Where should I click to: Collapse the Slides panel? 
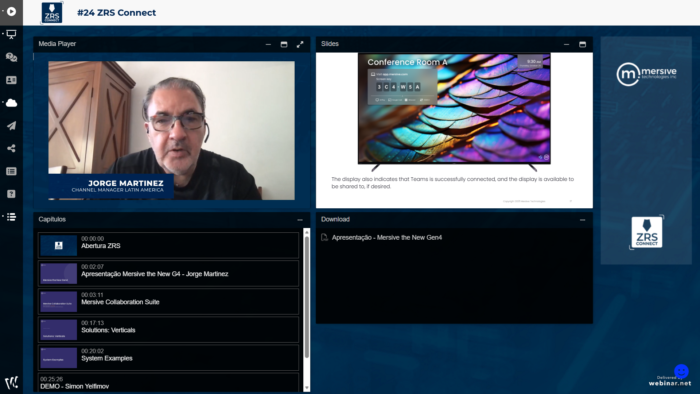point(567,44)
